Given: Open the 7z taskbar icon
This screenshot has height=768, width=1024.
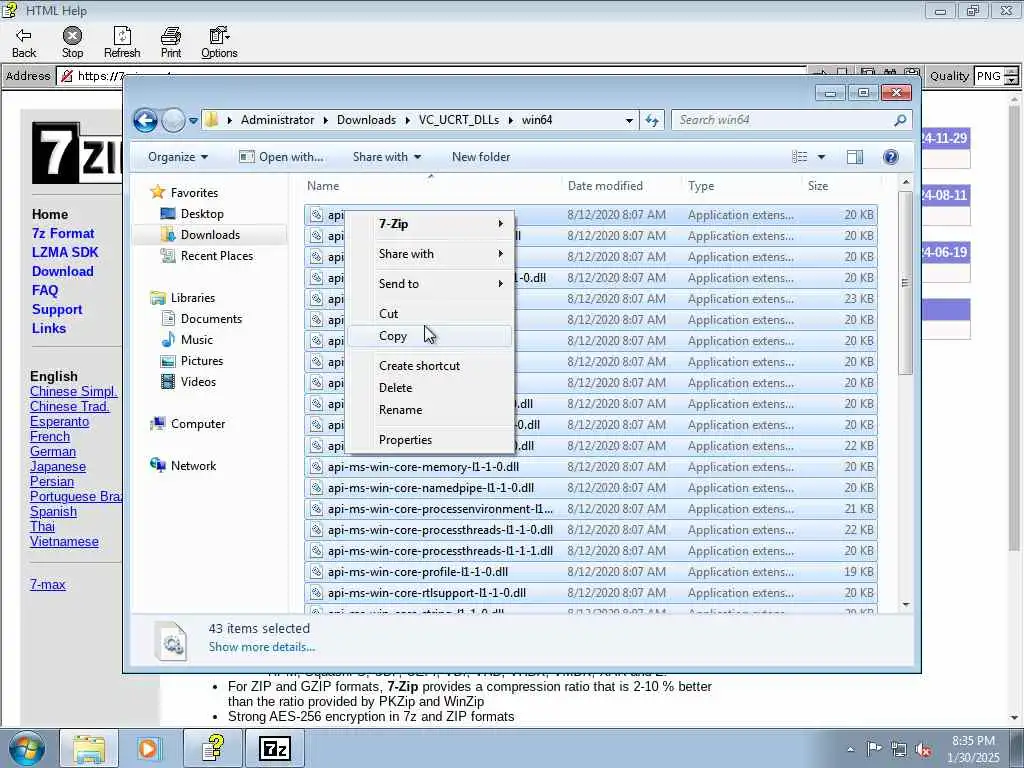Looking at the screenshot, I should (x=274, y=749).
